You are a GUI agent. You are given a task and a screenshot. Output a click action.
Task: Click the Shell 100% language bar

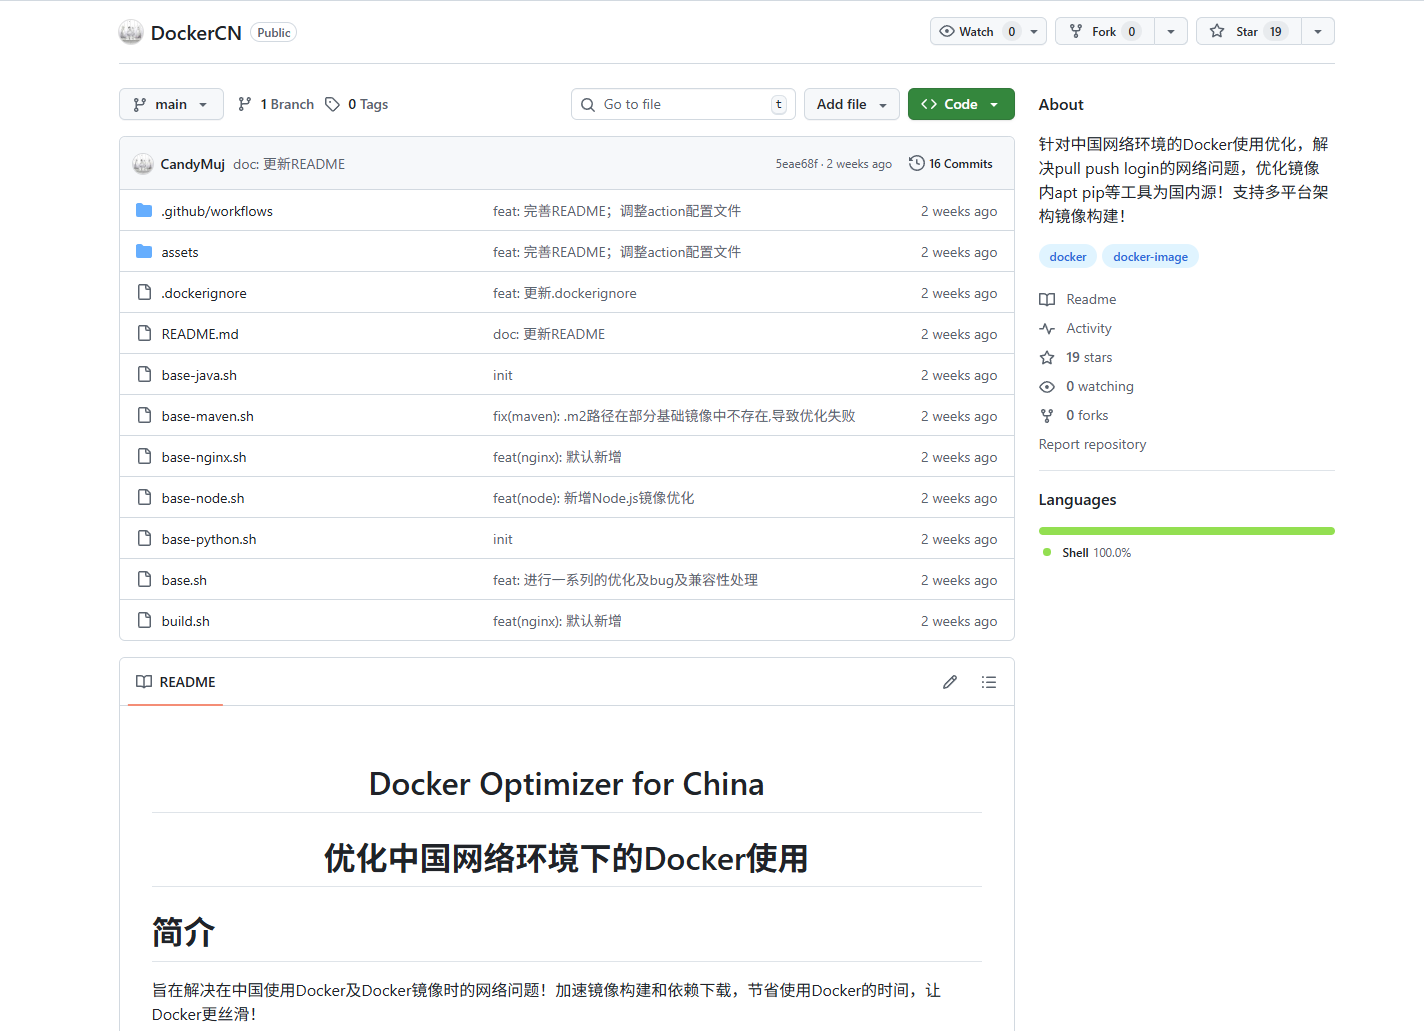click(x=1186, y=531)
